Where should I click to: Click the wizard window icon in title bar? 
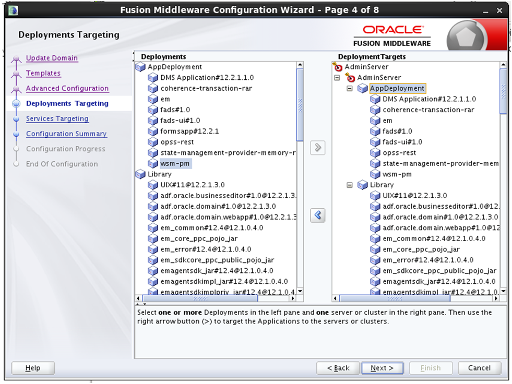(x=13, y=10)
